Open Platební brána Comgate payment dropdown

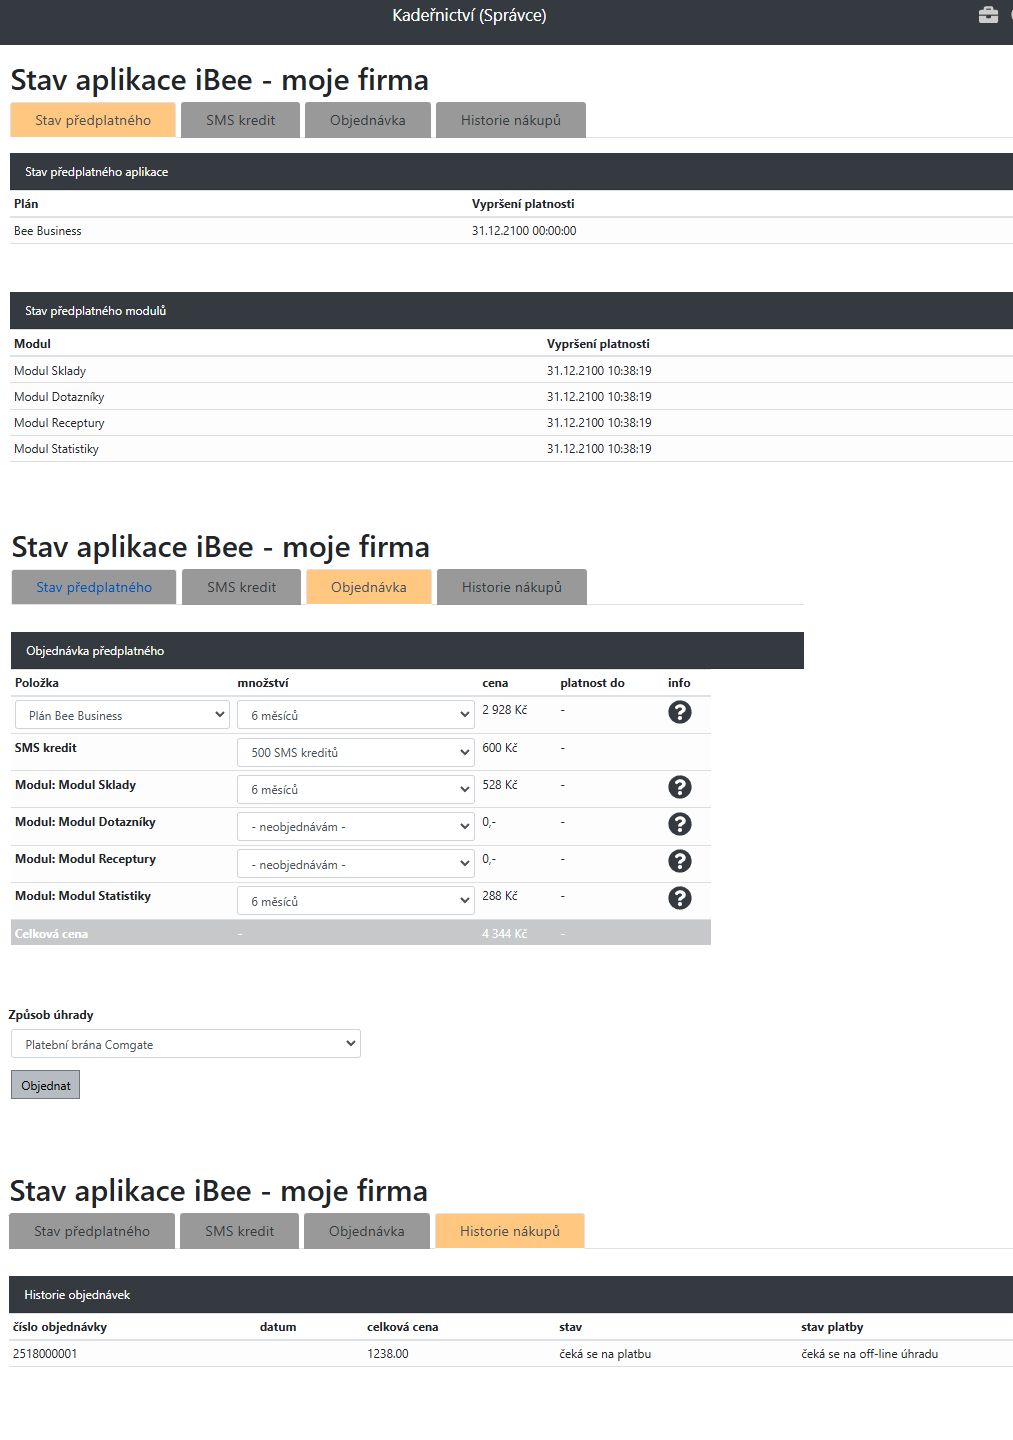pos(186,1044)
